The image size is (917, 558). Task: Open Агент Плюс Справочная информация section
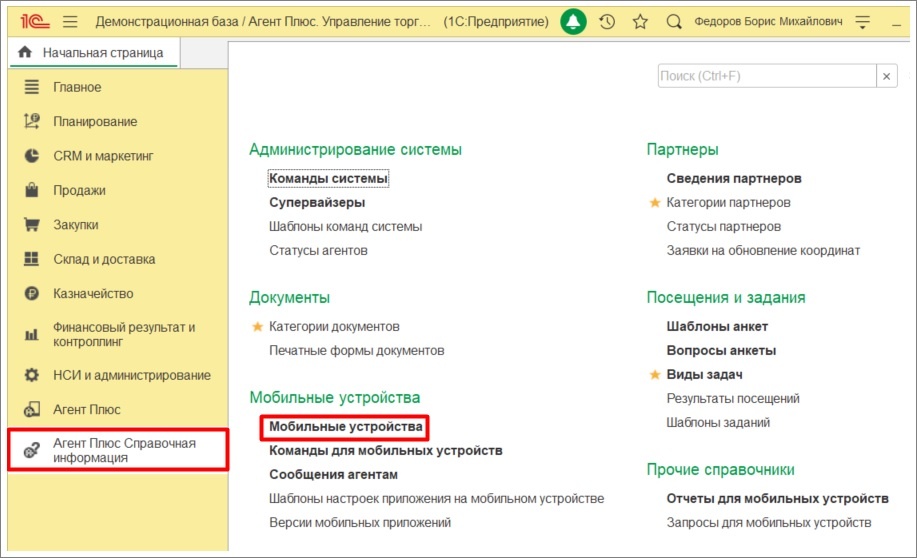[x=125, y=450]
